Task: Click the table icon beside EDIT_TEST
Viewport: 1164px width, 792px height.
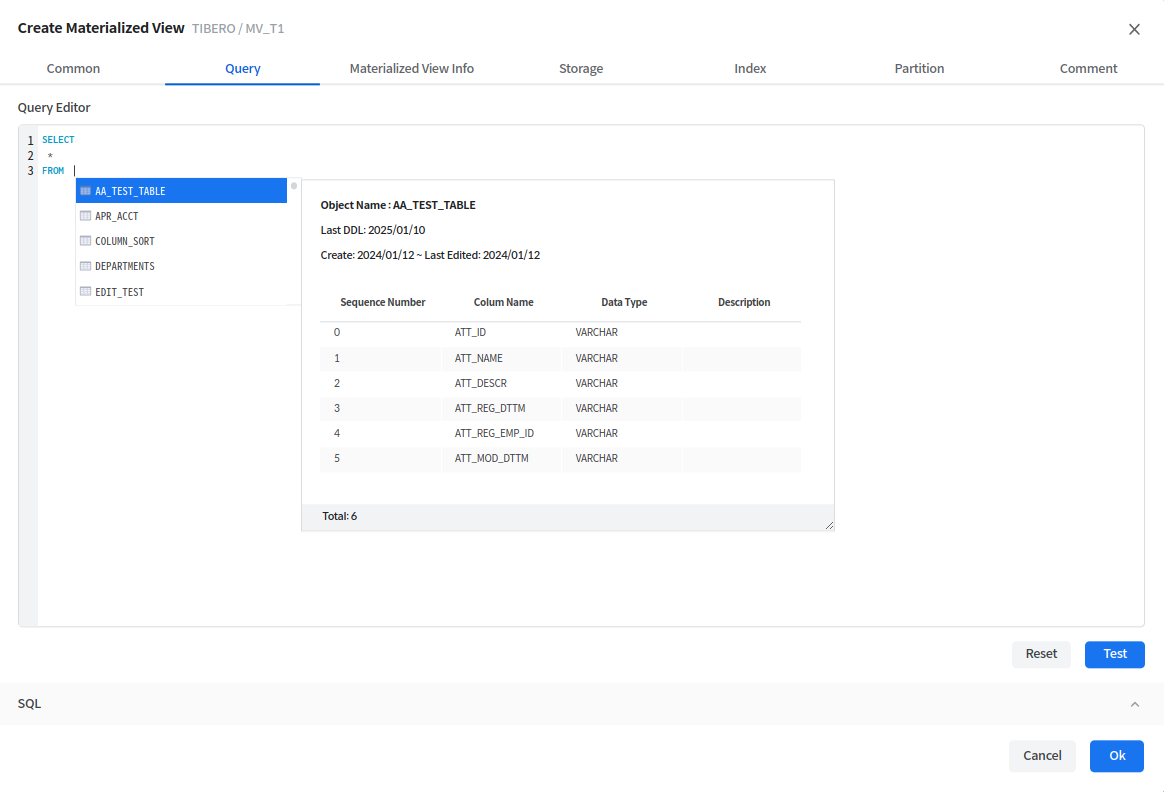Action: (x=86, y=292)
